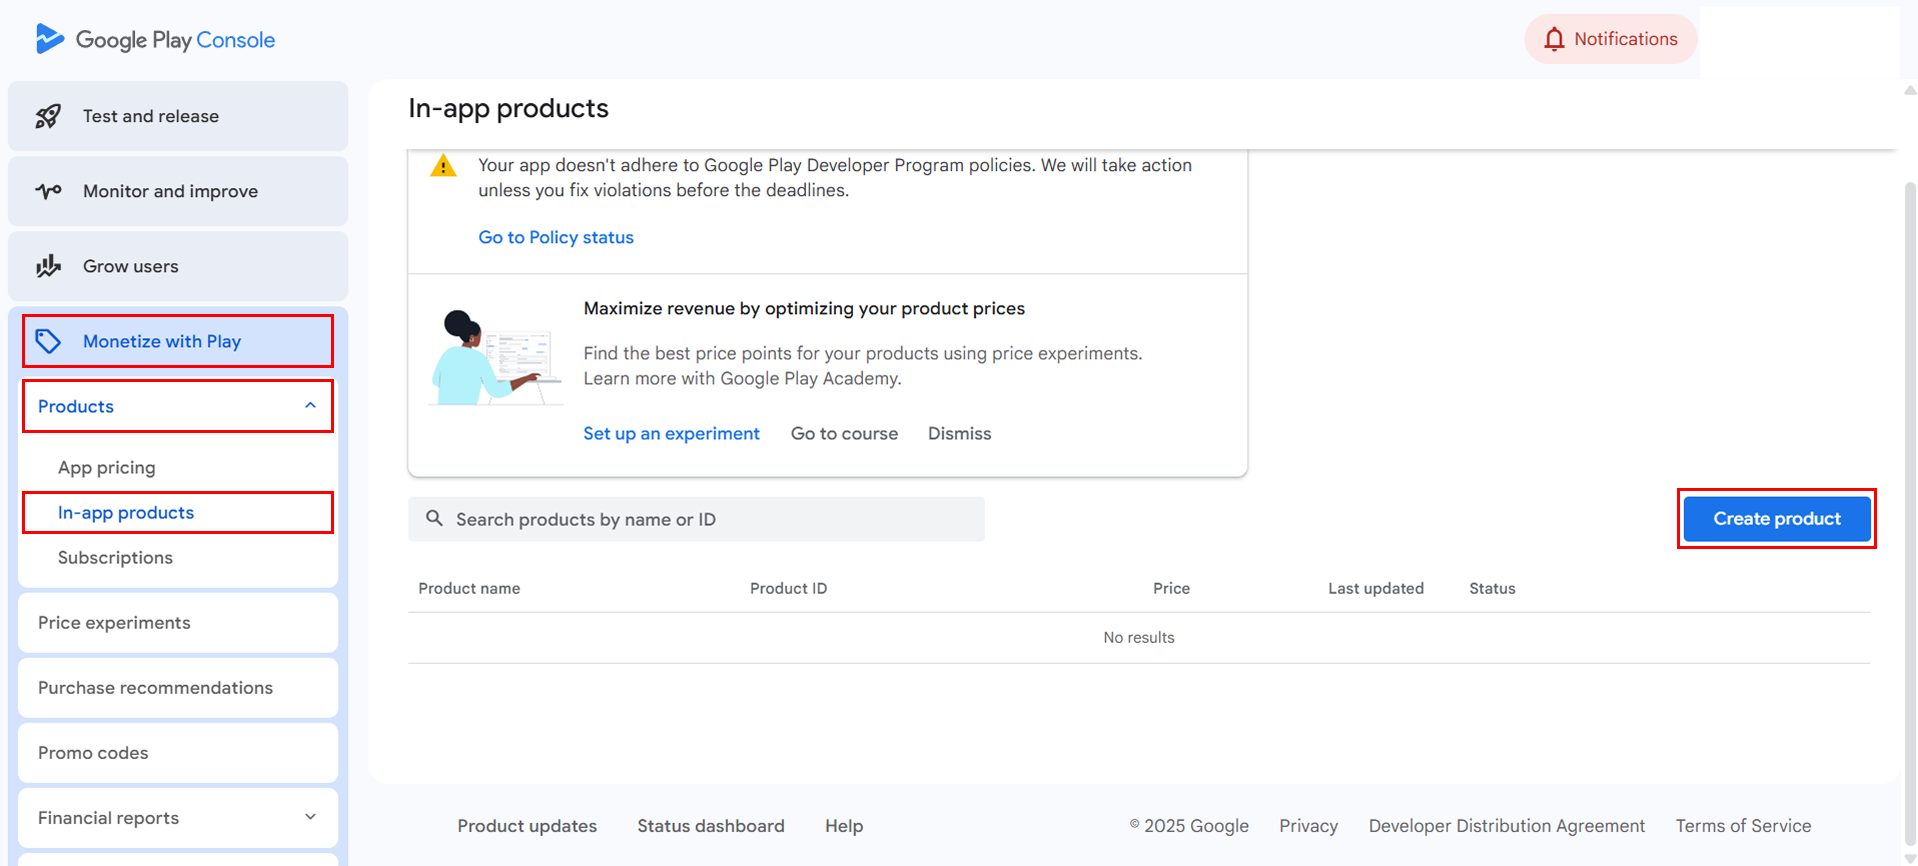The image size is (1918, 866).
Task: Select Monetize with Play menu
Action: click(x=178, y=341)
